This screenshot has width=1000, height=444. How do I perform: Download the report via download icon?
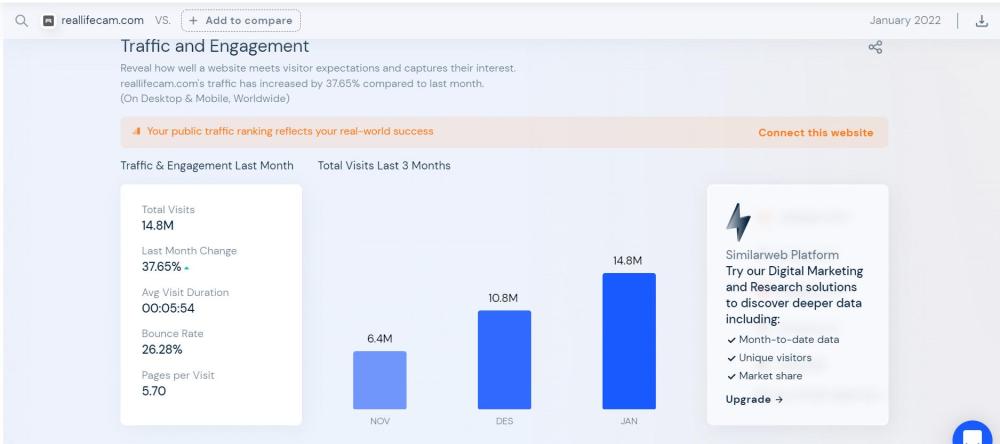[x=981, y=20]
